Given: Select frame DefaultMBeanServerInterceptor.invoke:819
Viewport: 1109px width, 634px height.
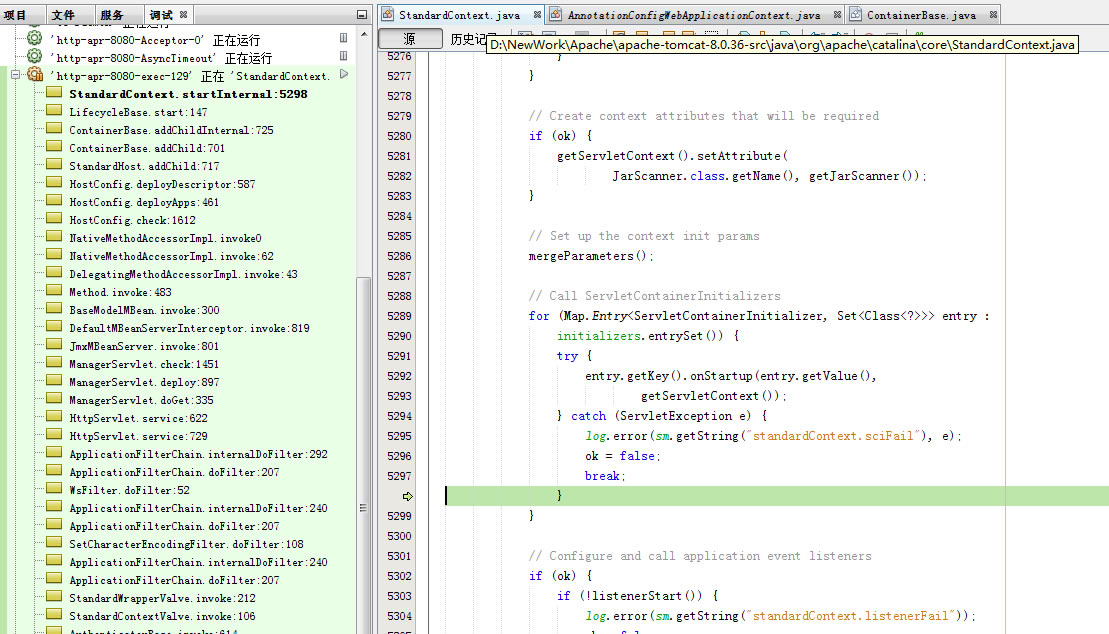Looking at the screenshot, I should (x=189, y=328).
